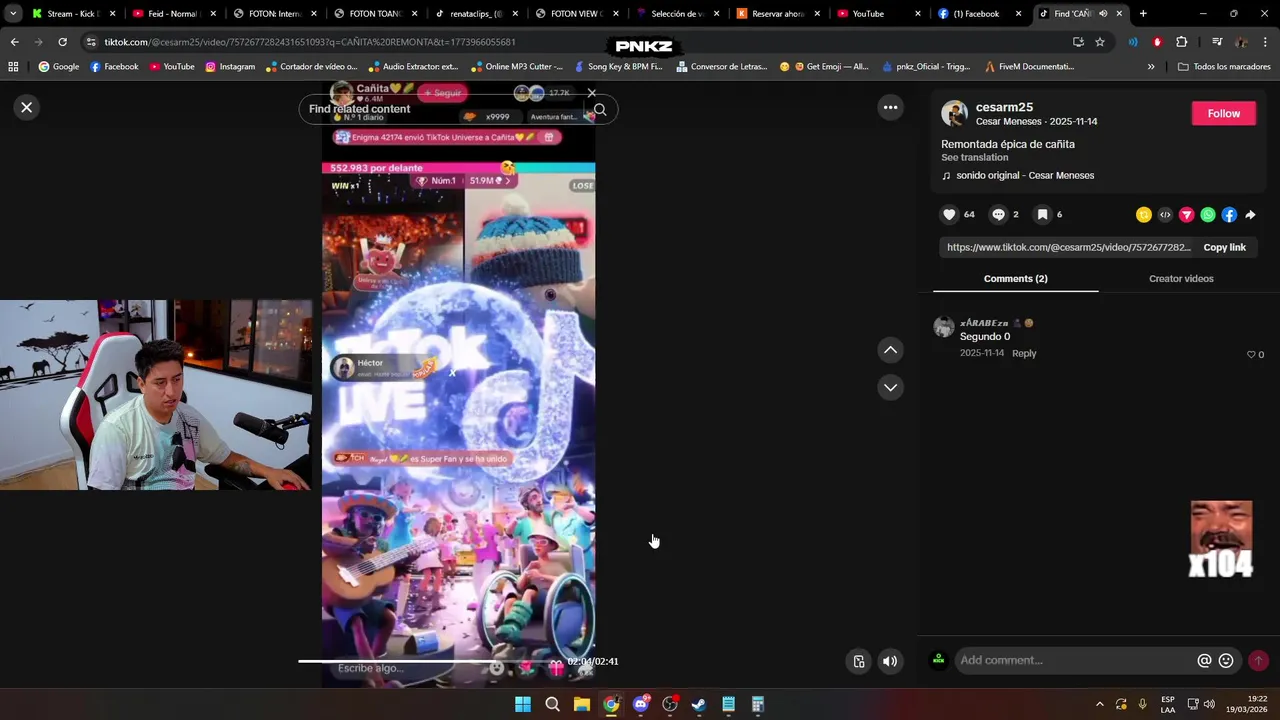Screen dimensions: 1280x720
Task: Get embed code via the embed icon
Action: 1165,215
